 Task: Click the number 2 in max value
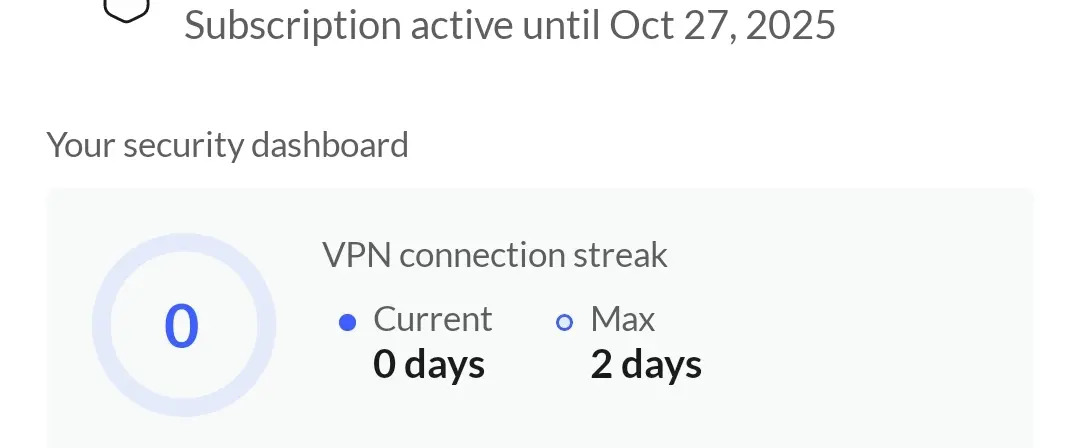[601, 365]
